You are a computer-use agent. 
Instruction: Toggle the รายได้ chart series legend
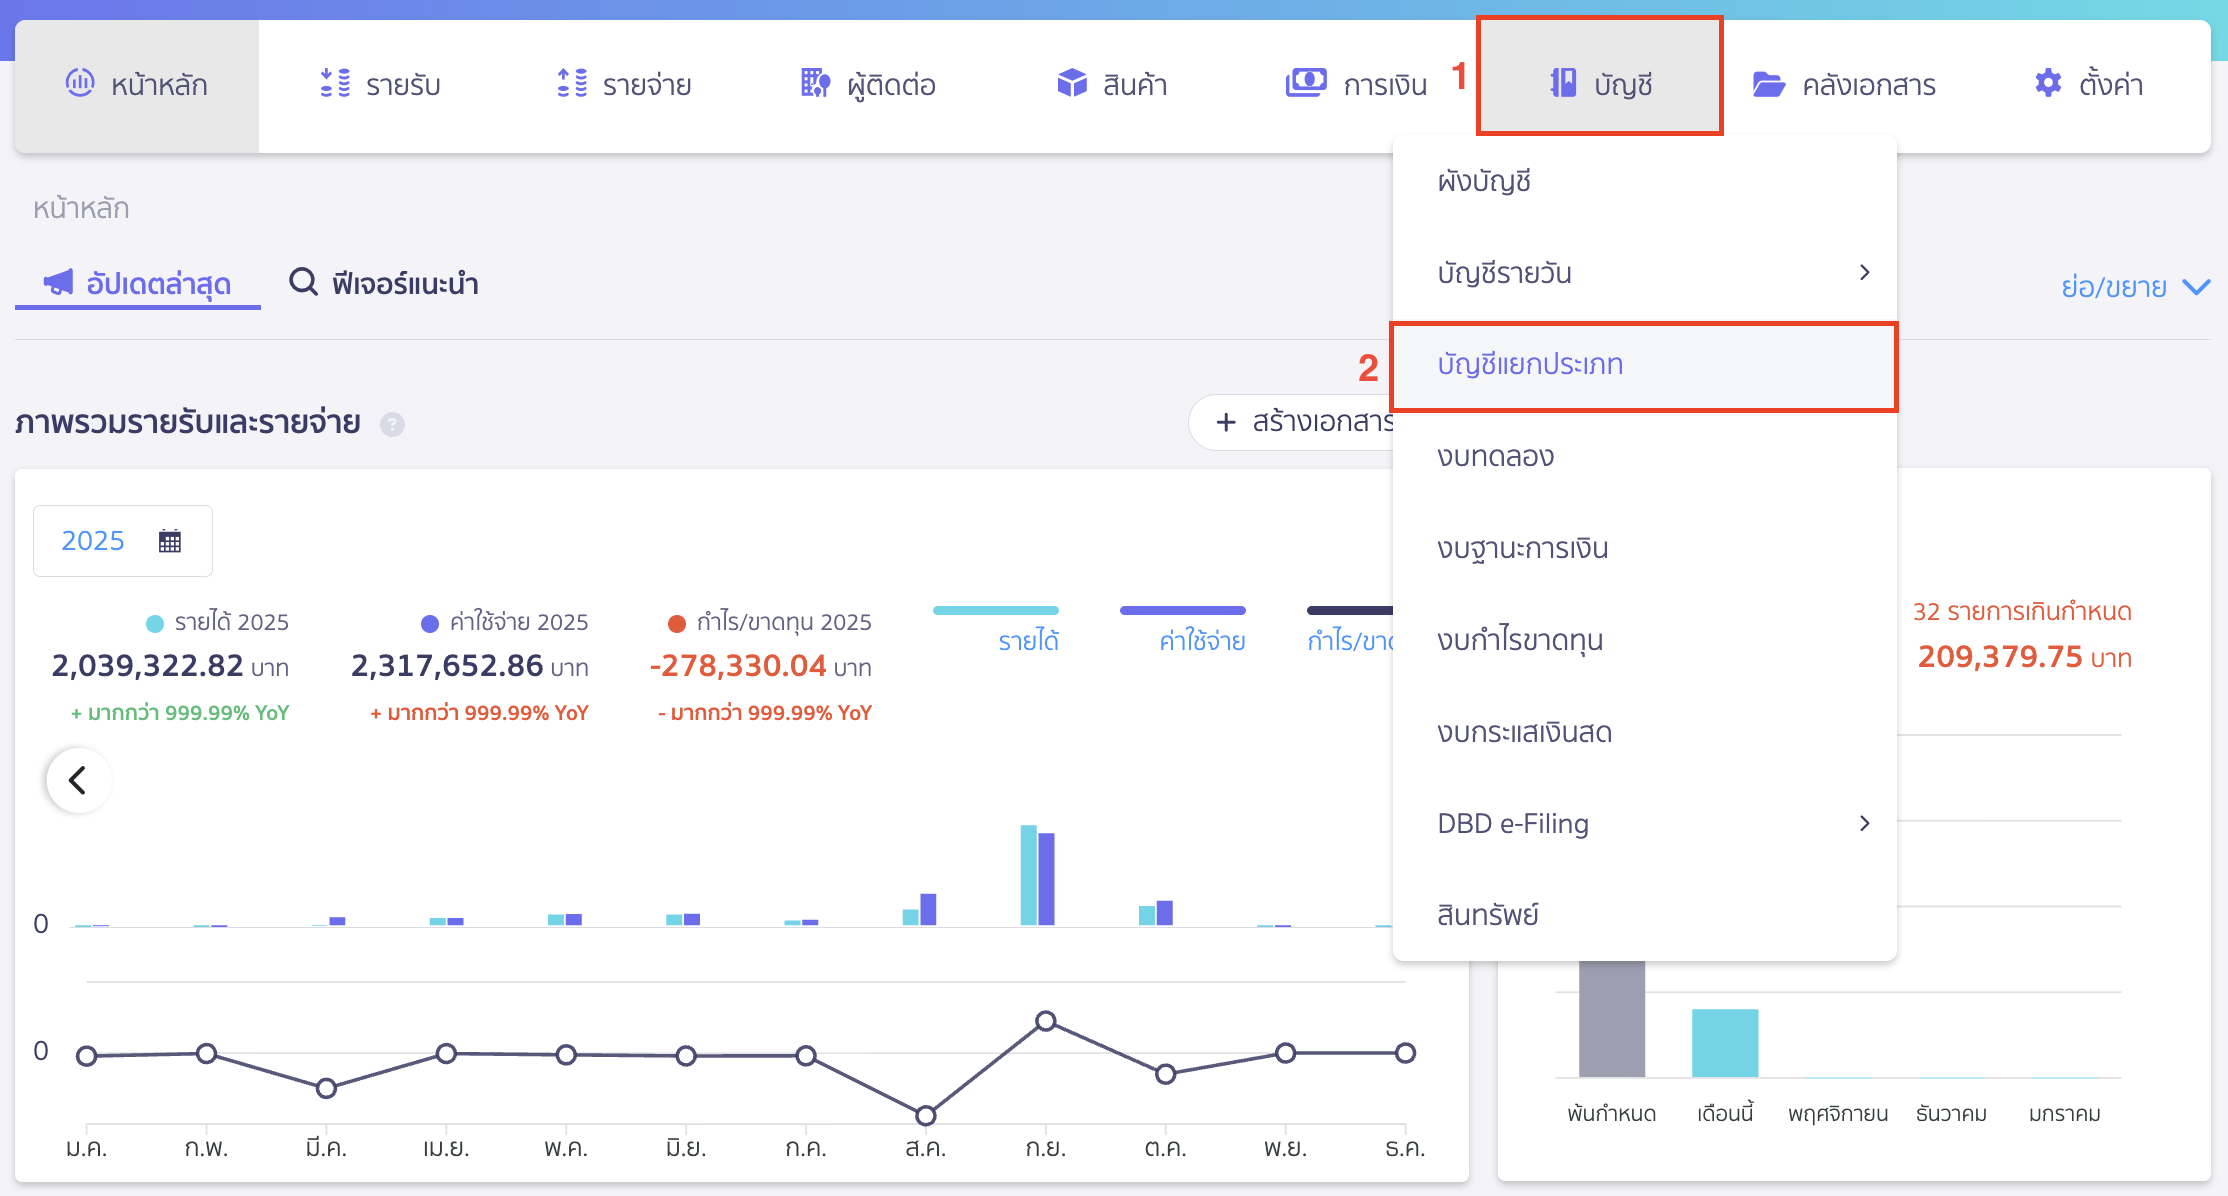pos(1028,640)
